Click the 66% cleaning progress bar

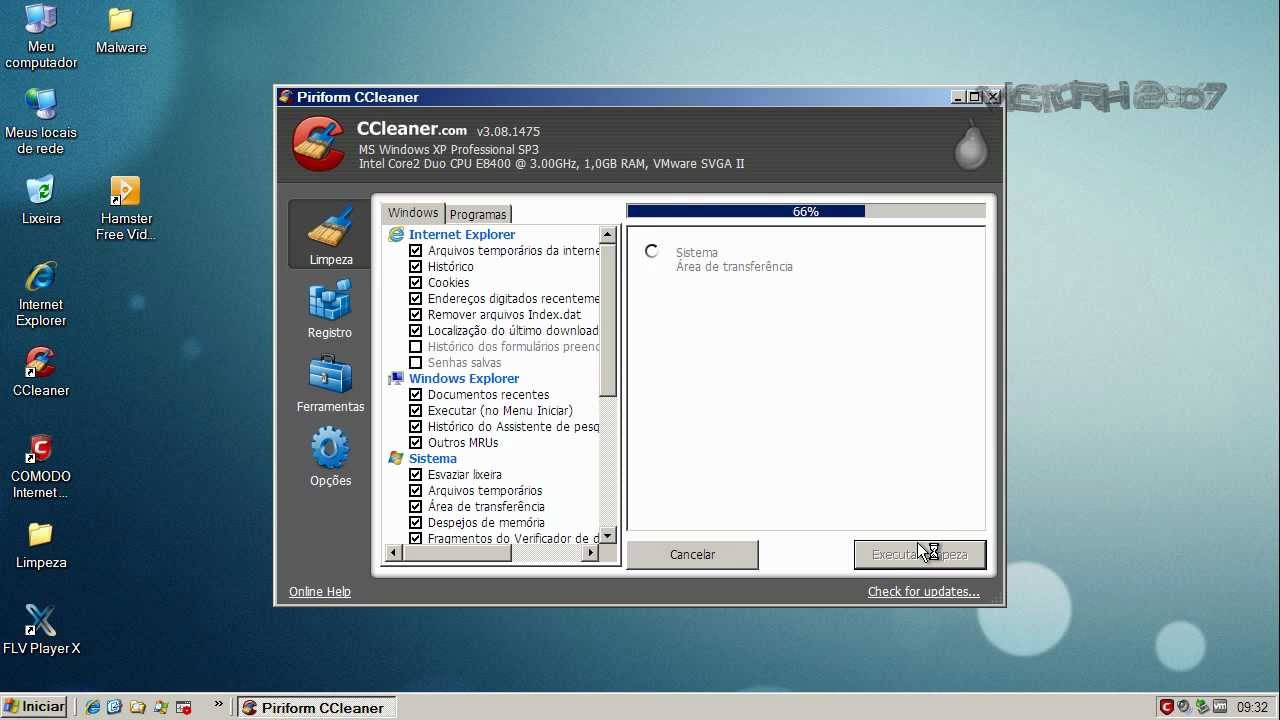click(x=806, y=211)
